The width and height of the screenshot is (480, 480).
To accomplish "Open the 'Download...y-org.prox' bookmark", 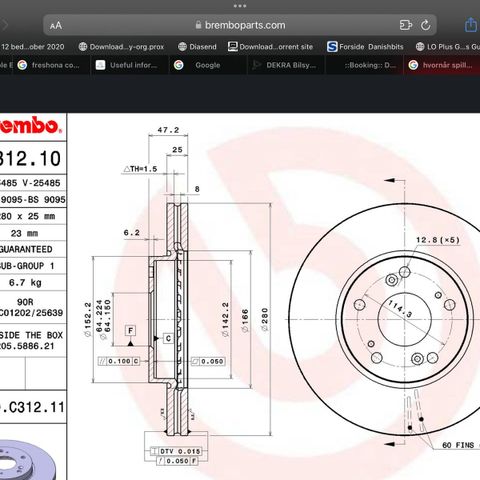I will point(121,47).
